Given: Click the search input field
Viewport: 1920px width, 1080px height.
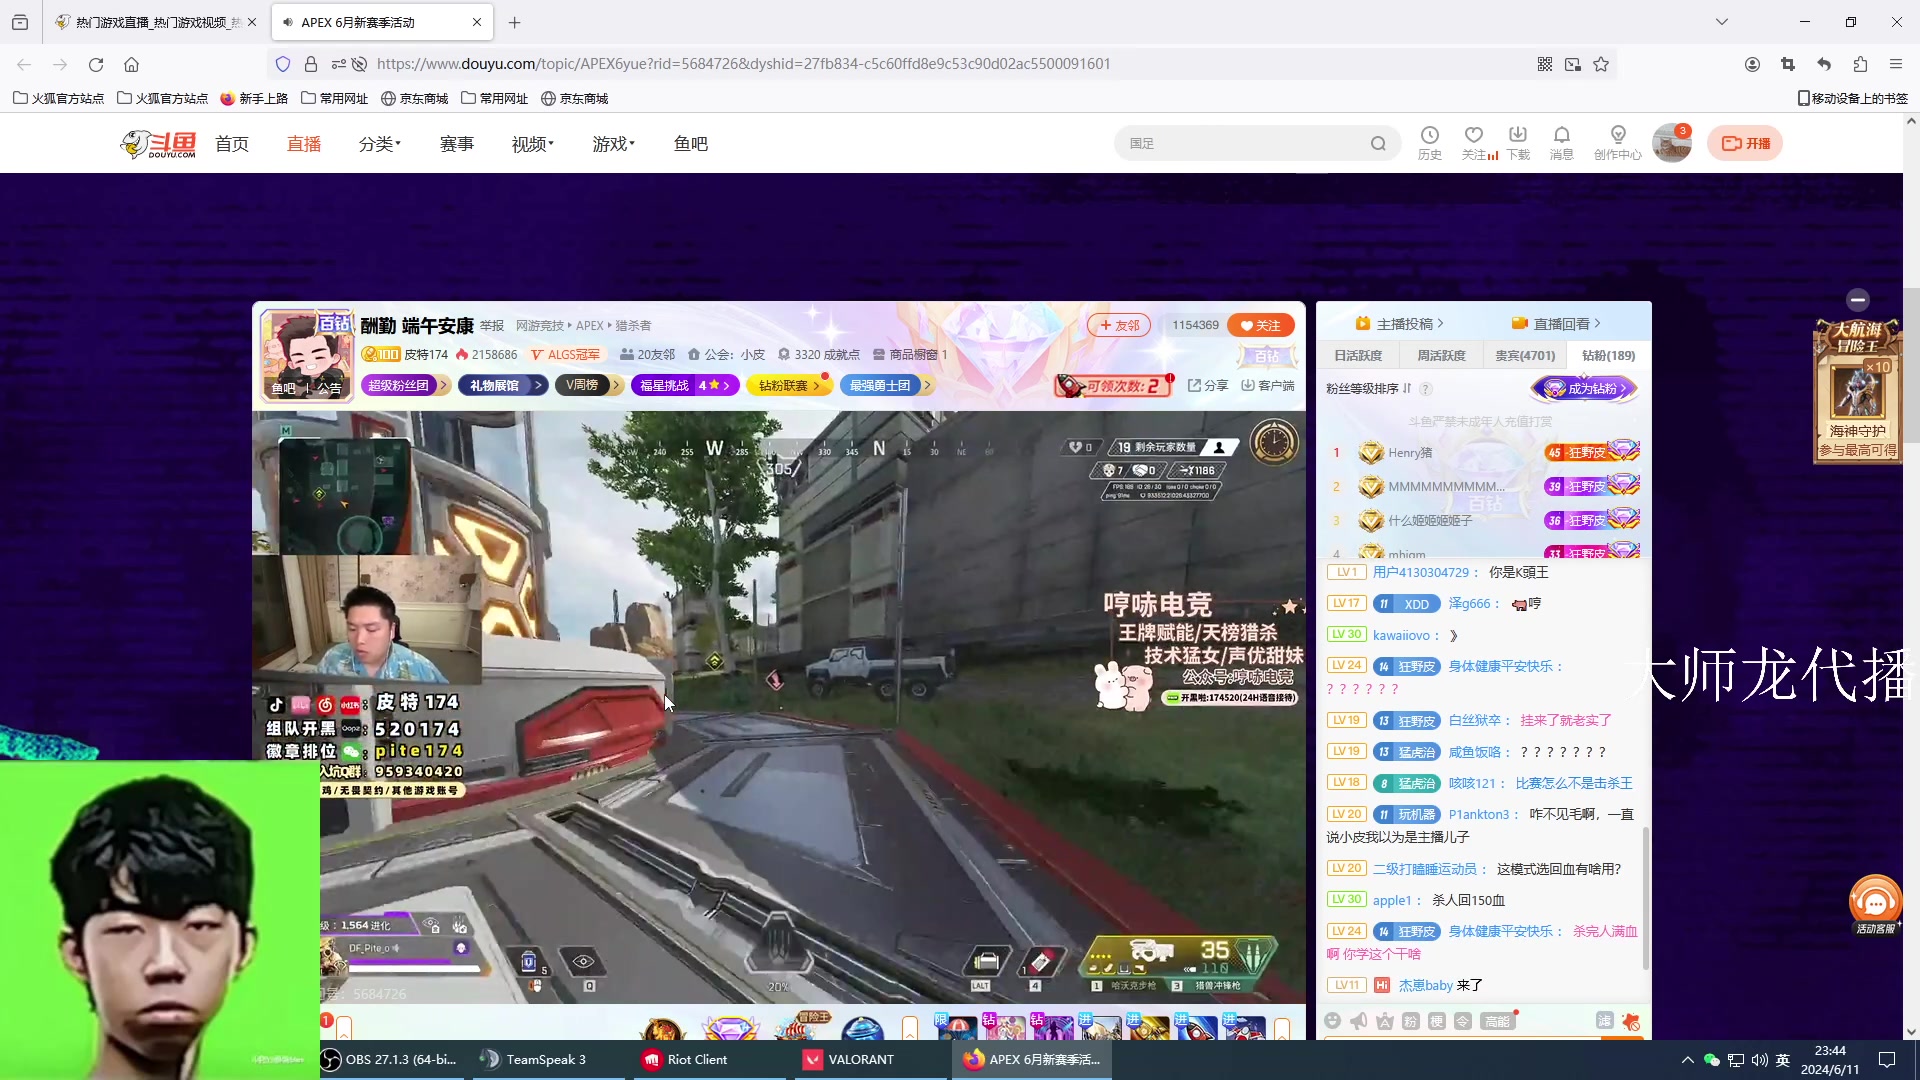Looking at the screenshot, I should pos(1245,143).
